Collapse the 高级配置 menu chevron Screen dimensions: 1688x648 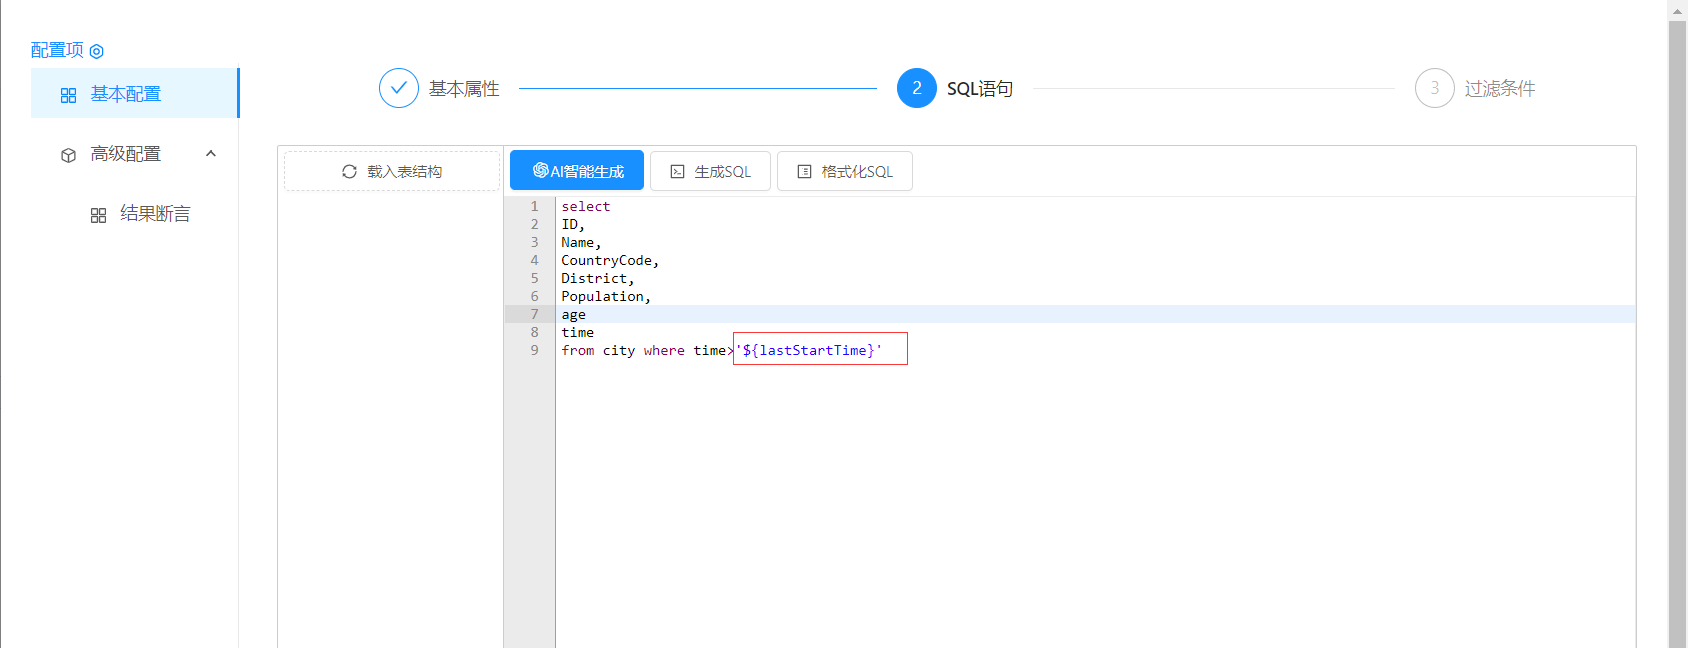pyautogui.click(x=211, y=154)
